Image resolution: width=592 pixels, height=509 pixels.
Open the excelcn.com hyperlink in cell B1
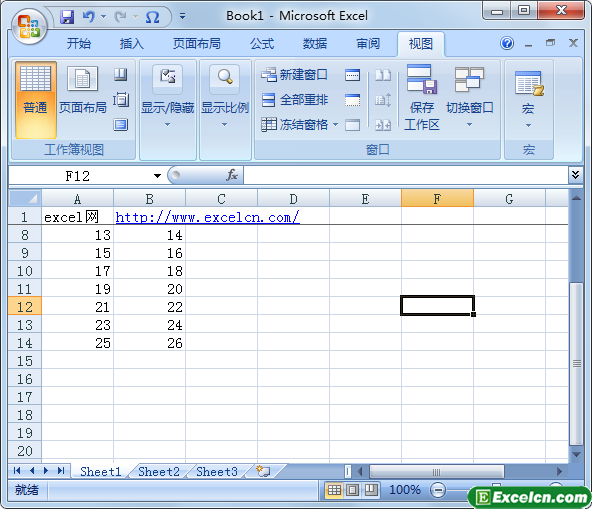[x=207, y=217]
